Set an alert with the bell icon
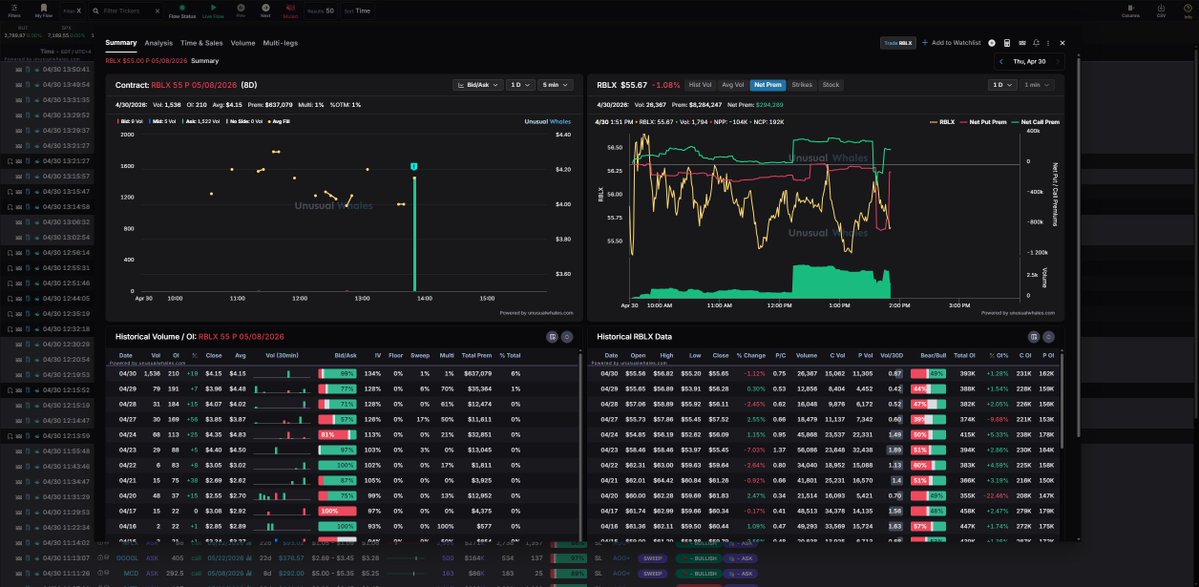The image size is (1199, 587). [1035, 43]
